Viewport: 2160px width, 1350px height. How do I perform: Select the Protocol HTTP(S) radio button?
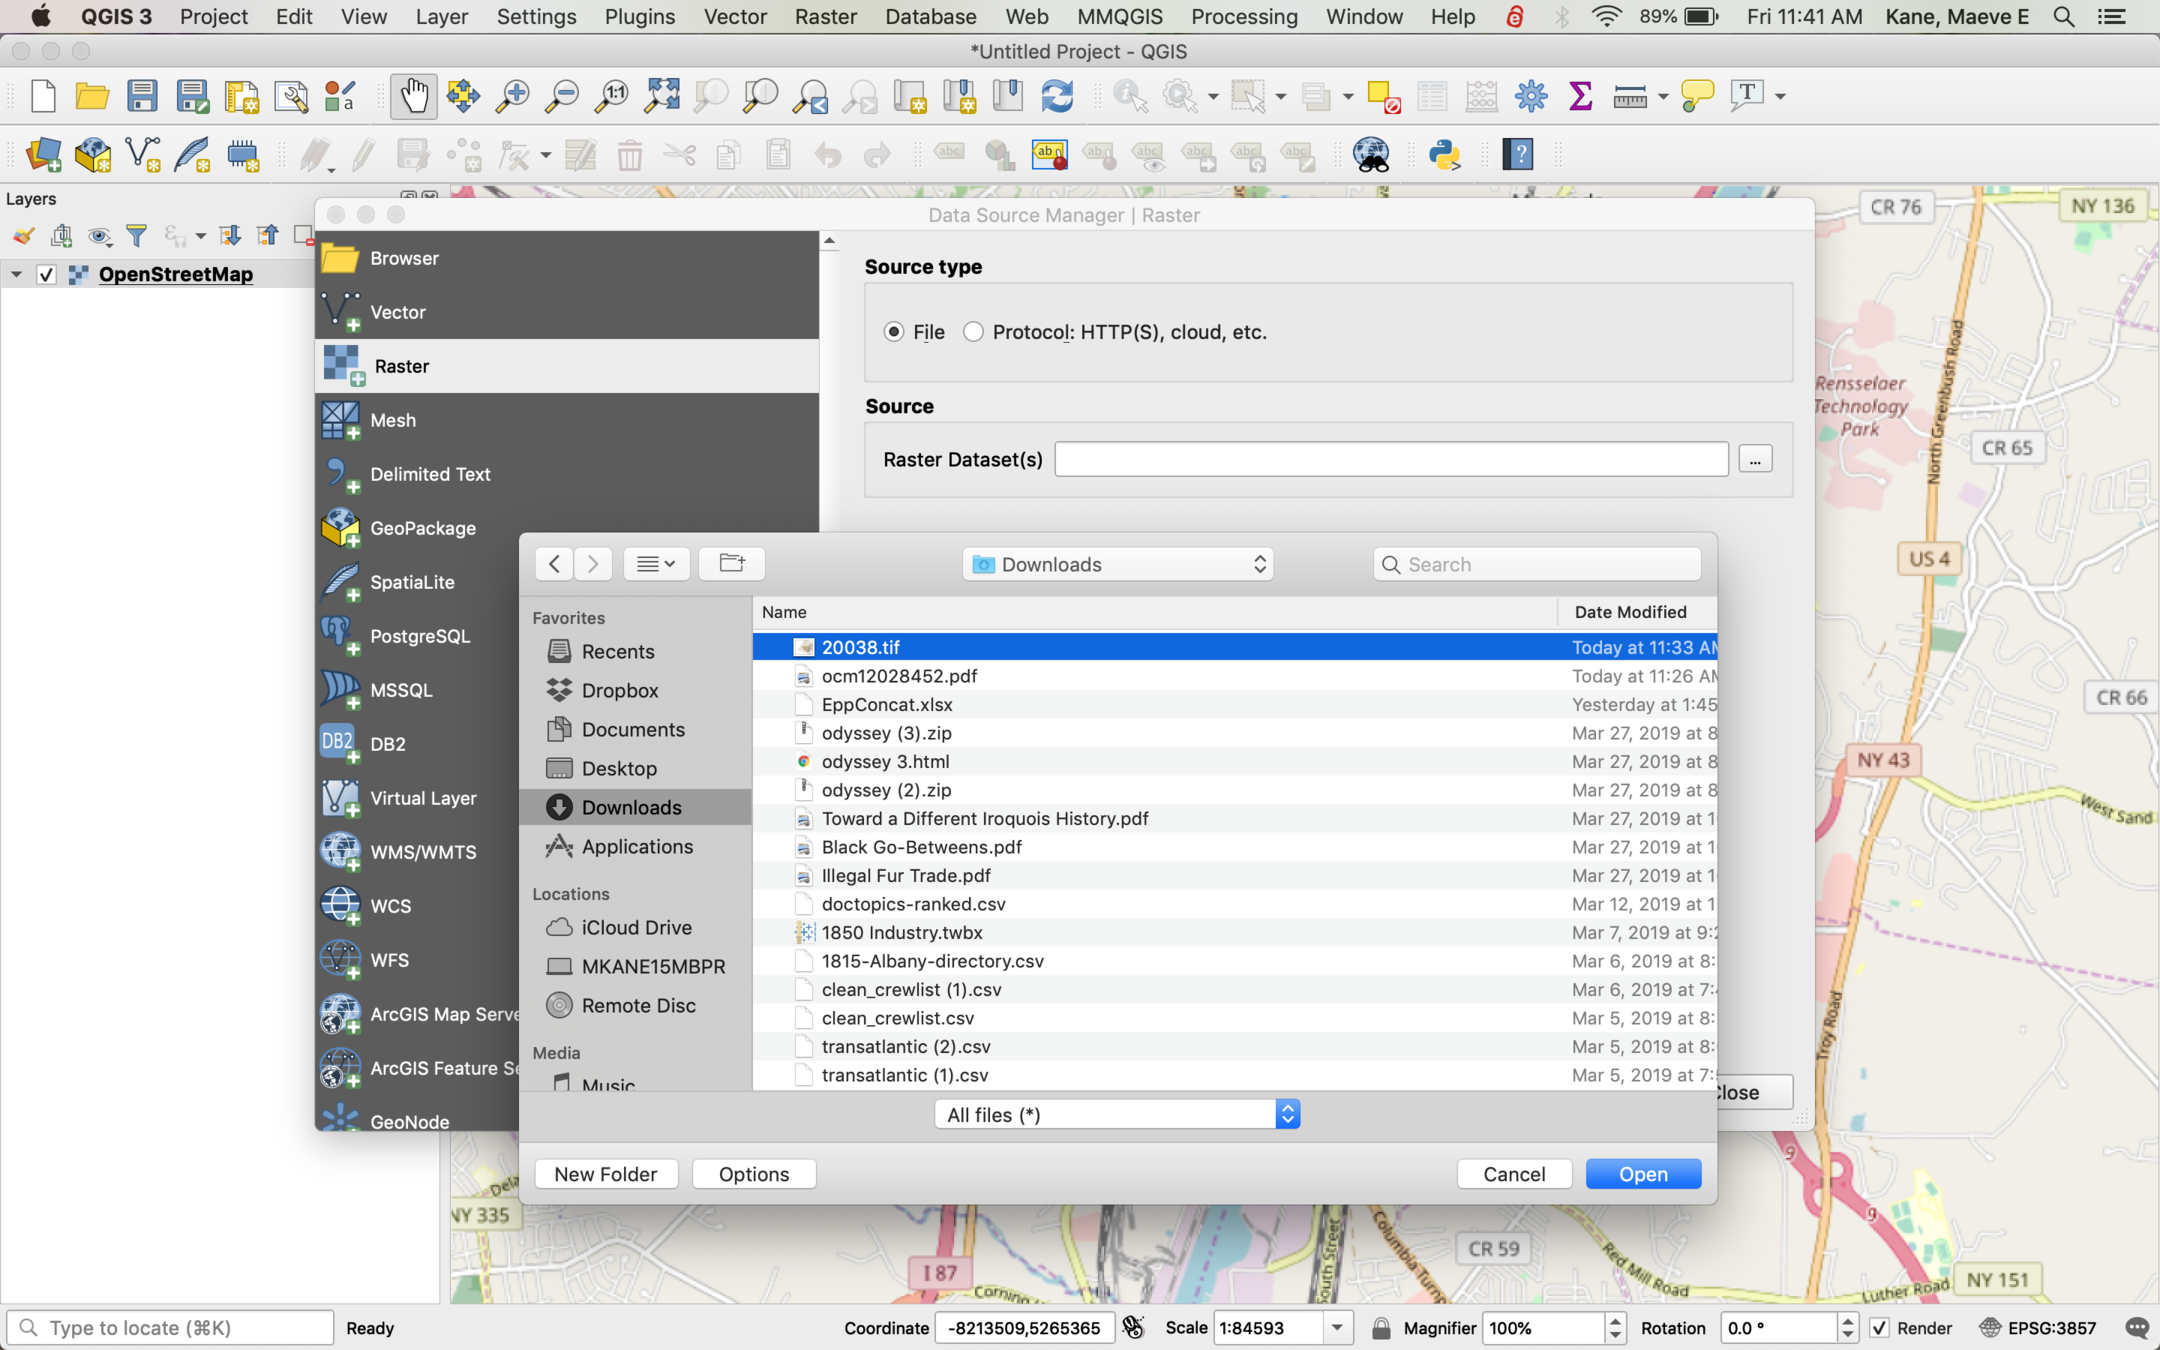coord(973,332)
